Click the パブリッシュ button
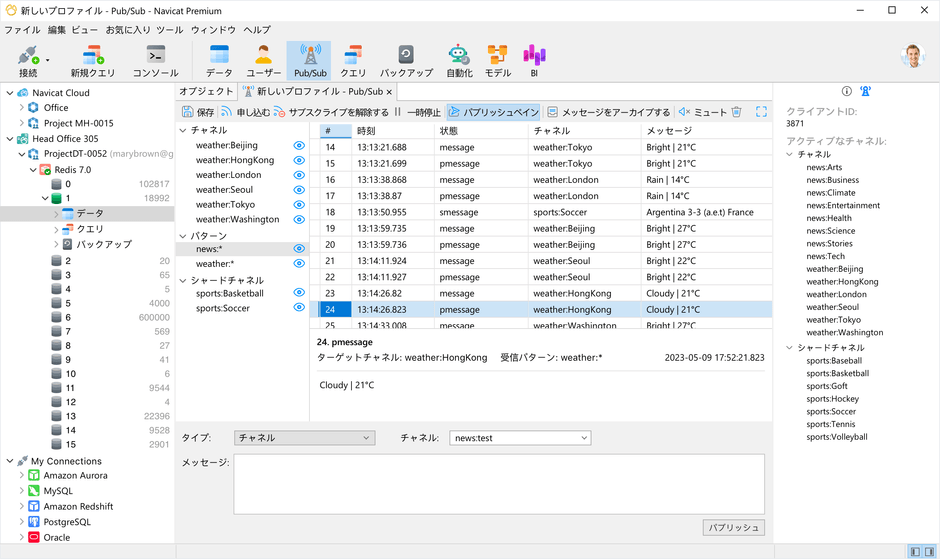 (734, 527)
